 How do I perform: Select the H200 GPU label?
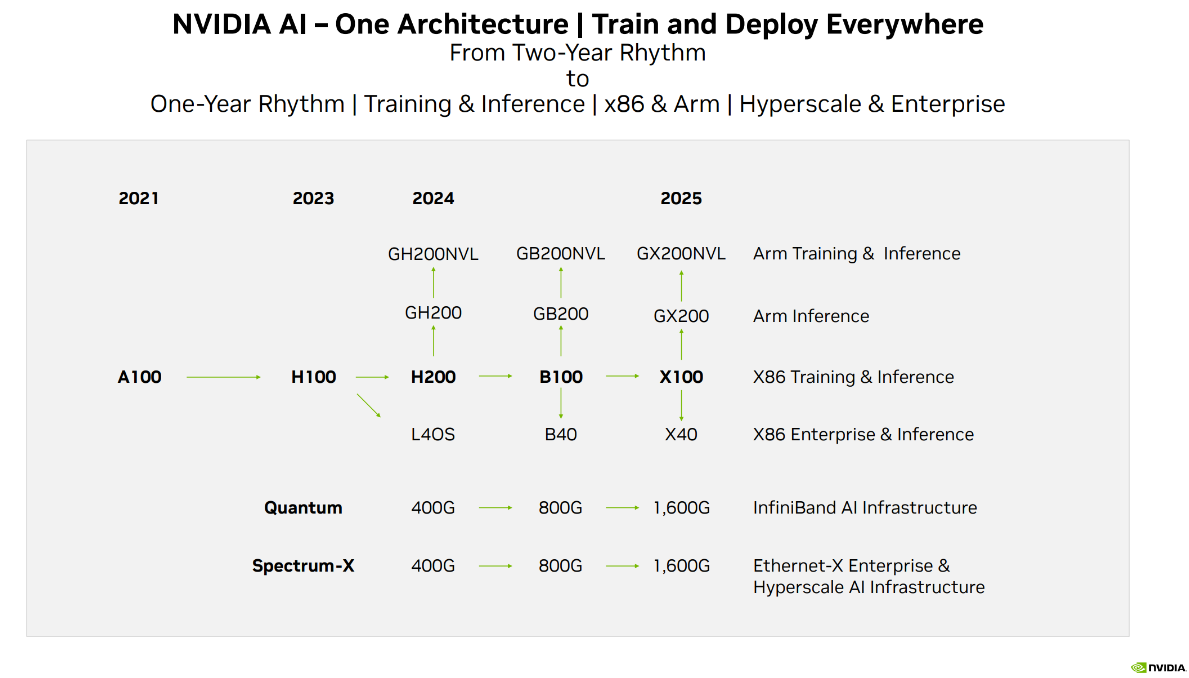click(x=433, y=377)
